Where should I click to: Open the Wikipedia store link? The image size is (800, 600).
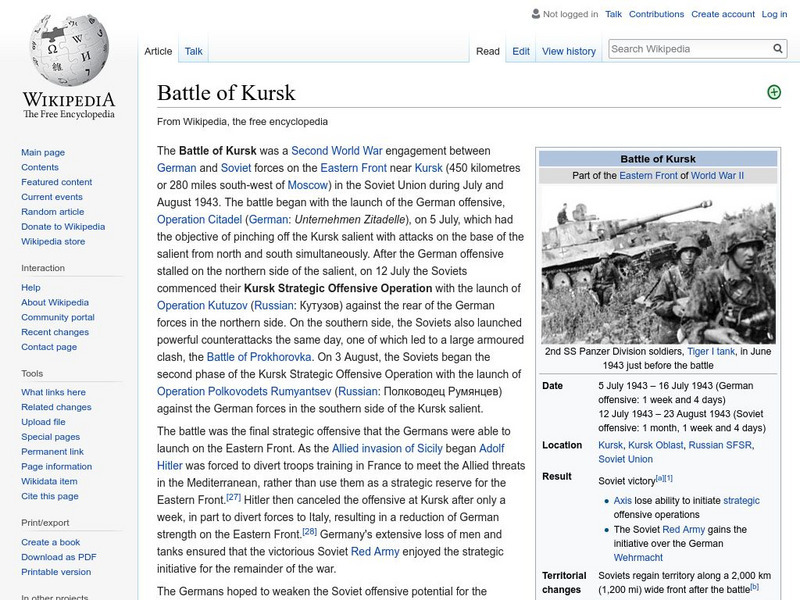click(53, 241)
